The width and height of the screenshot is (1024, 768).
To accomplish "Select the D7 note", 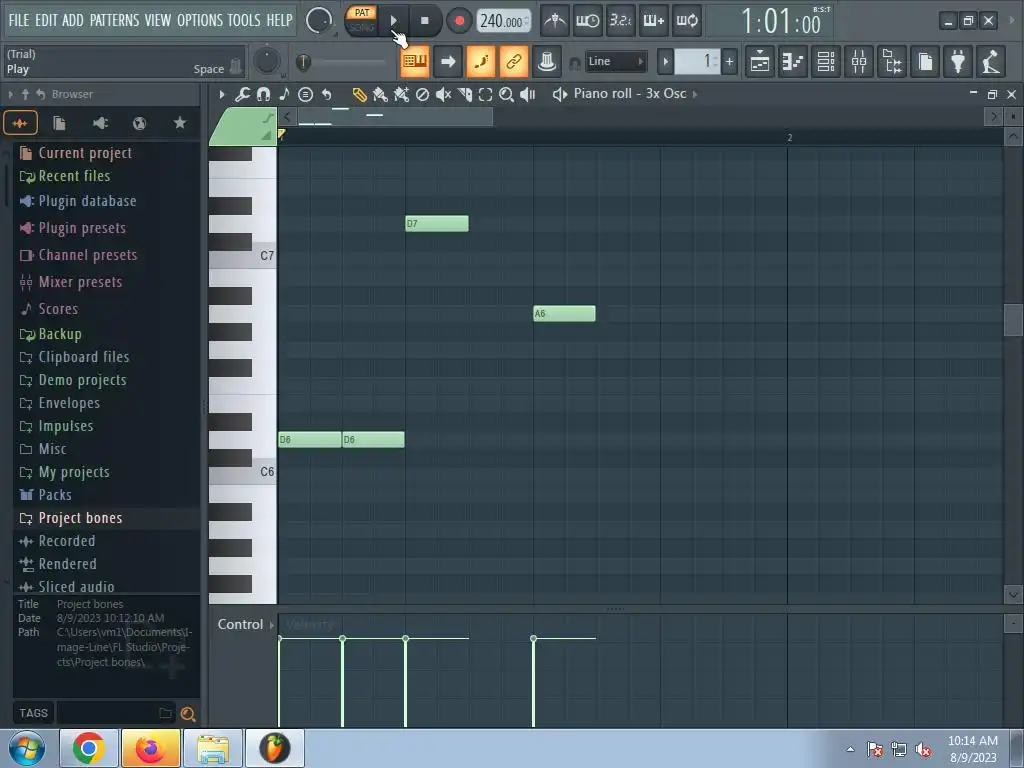I will 437,223.
